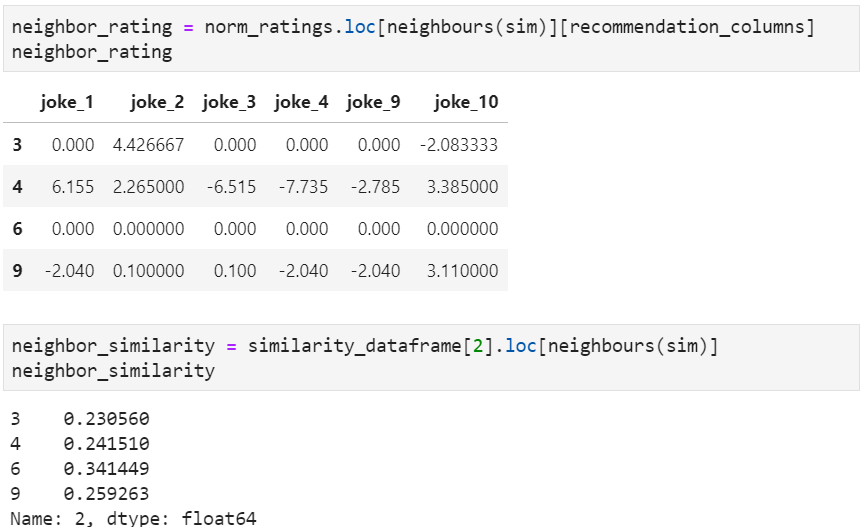Select the 3.385000 table cell
Screen dimensions: 864x527
(460, 187)
